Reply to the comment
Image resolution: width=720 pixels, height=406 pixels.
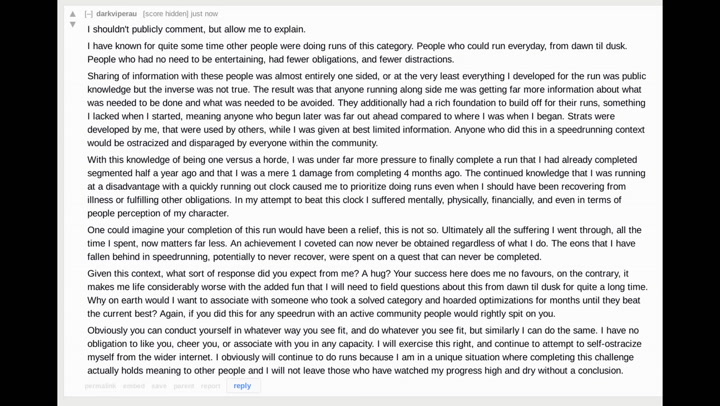(242, 386)
